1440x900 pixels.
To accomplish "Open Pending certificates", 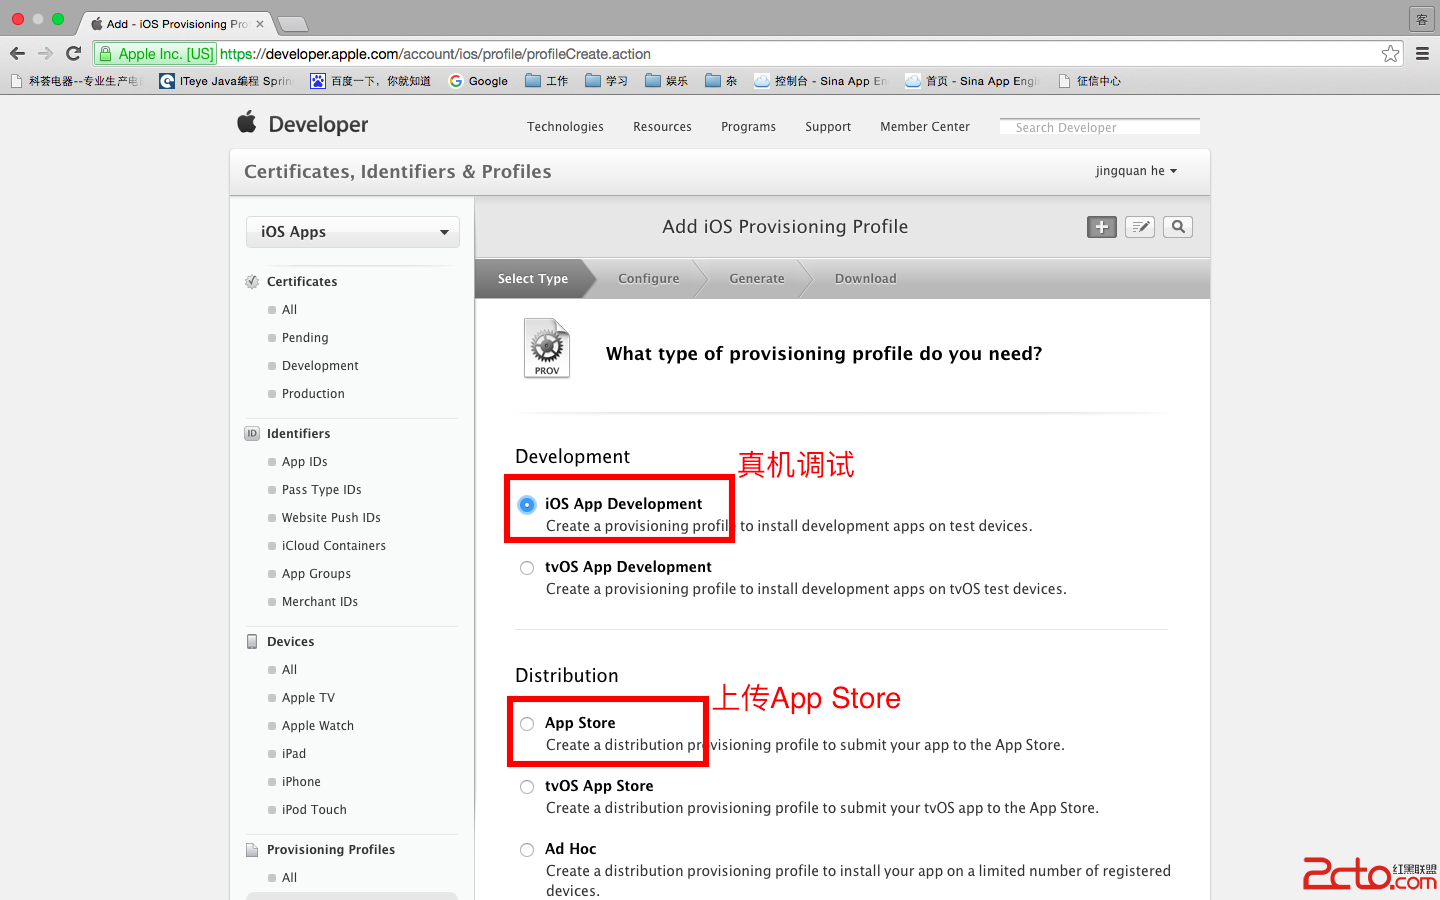I will [x=305, y=338].
